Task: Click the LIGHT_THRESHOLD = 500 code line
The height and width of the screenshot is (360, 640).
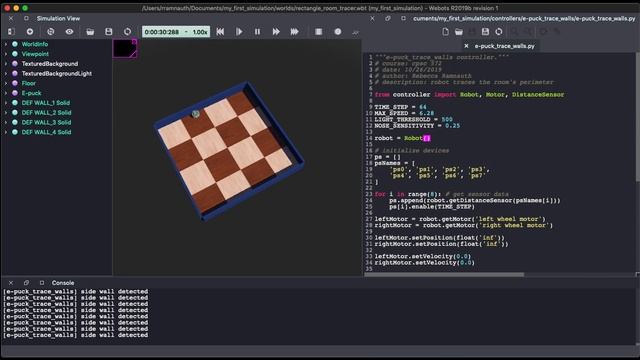Action: coord(413,120)
